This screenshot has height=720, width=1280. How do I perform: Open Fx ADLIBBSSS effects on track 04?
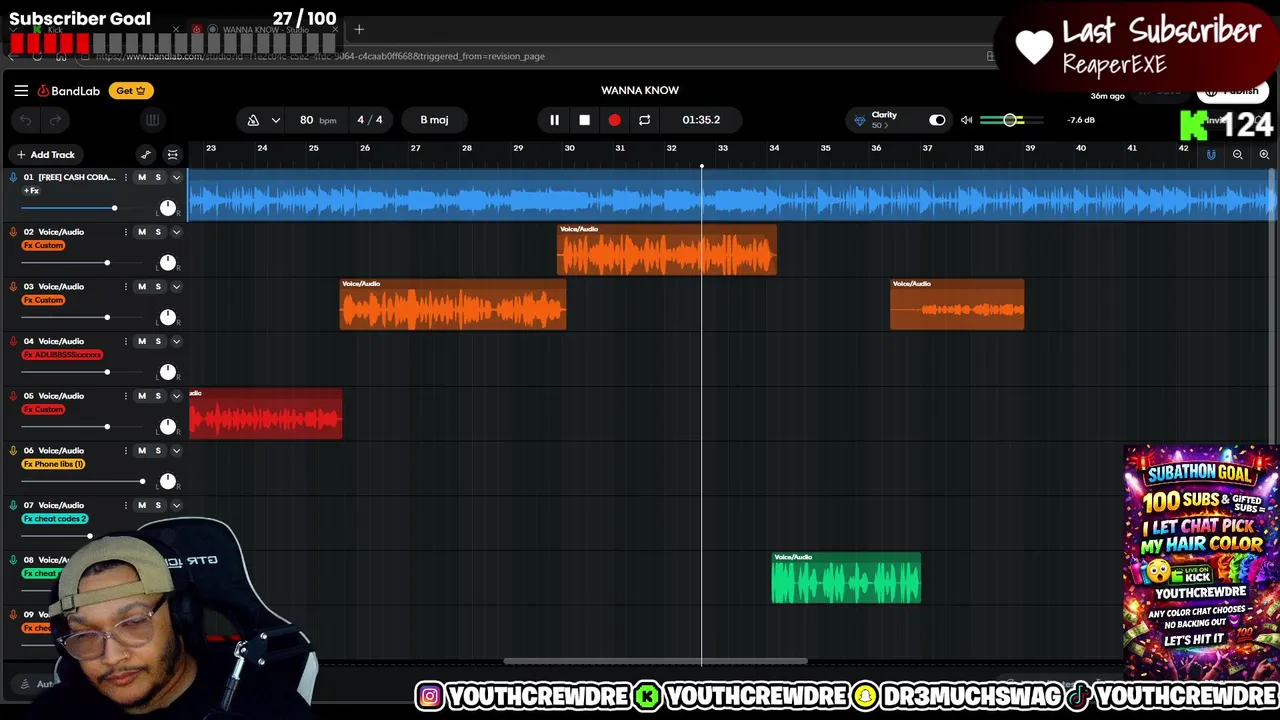(x=62, y=355)
